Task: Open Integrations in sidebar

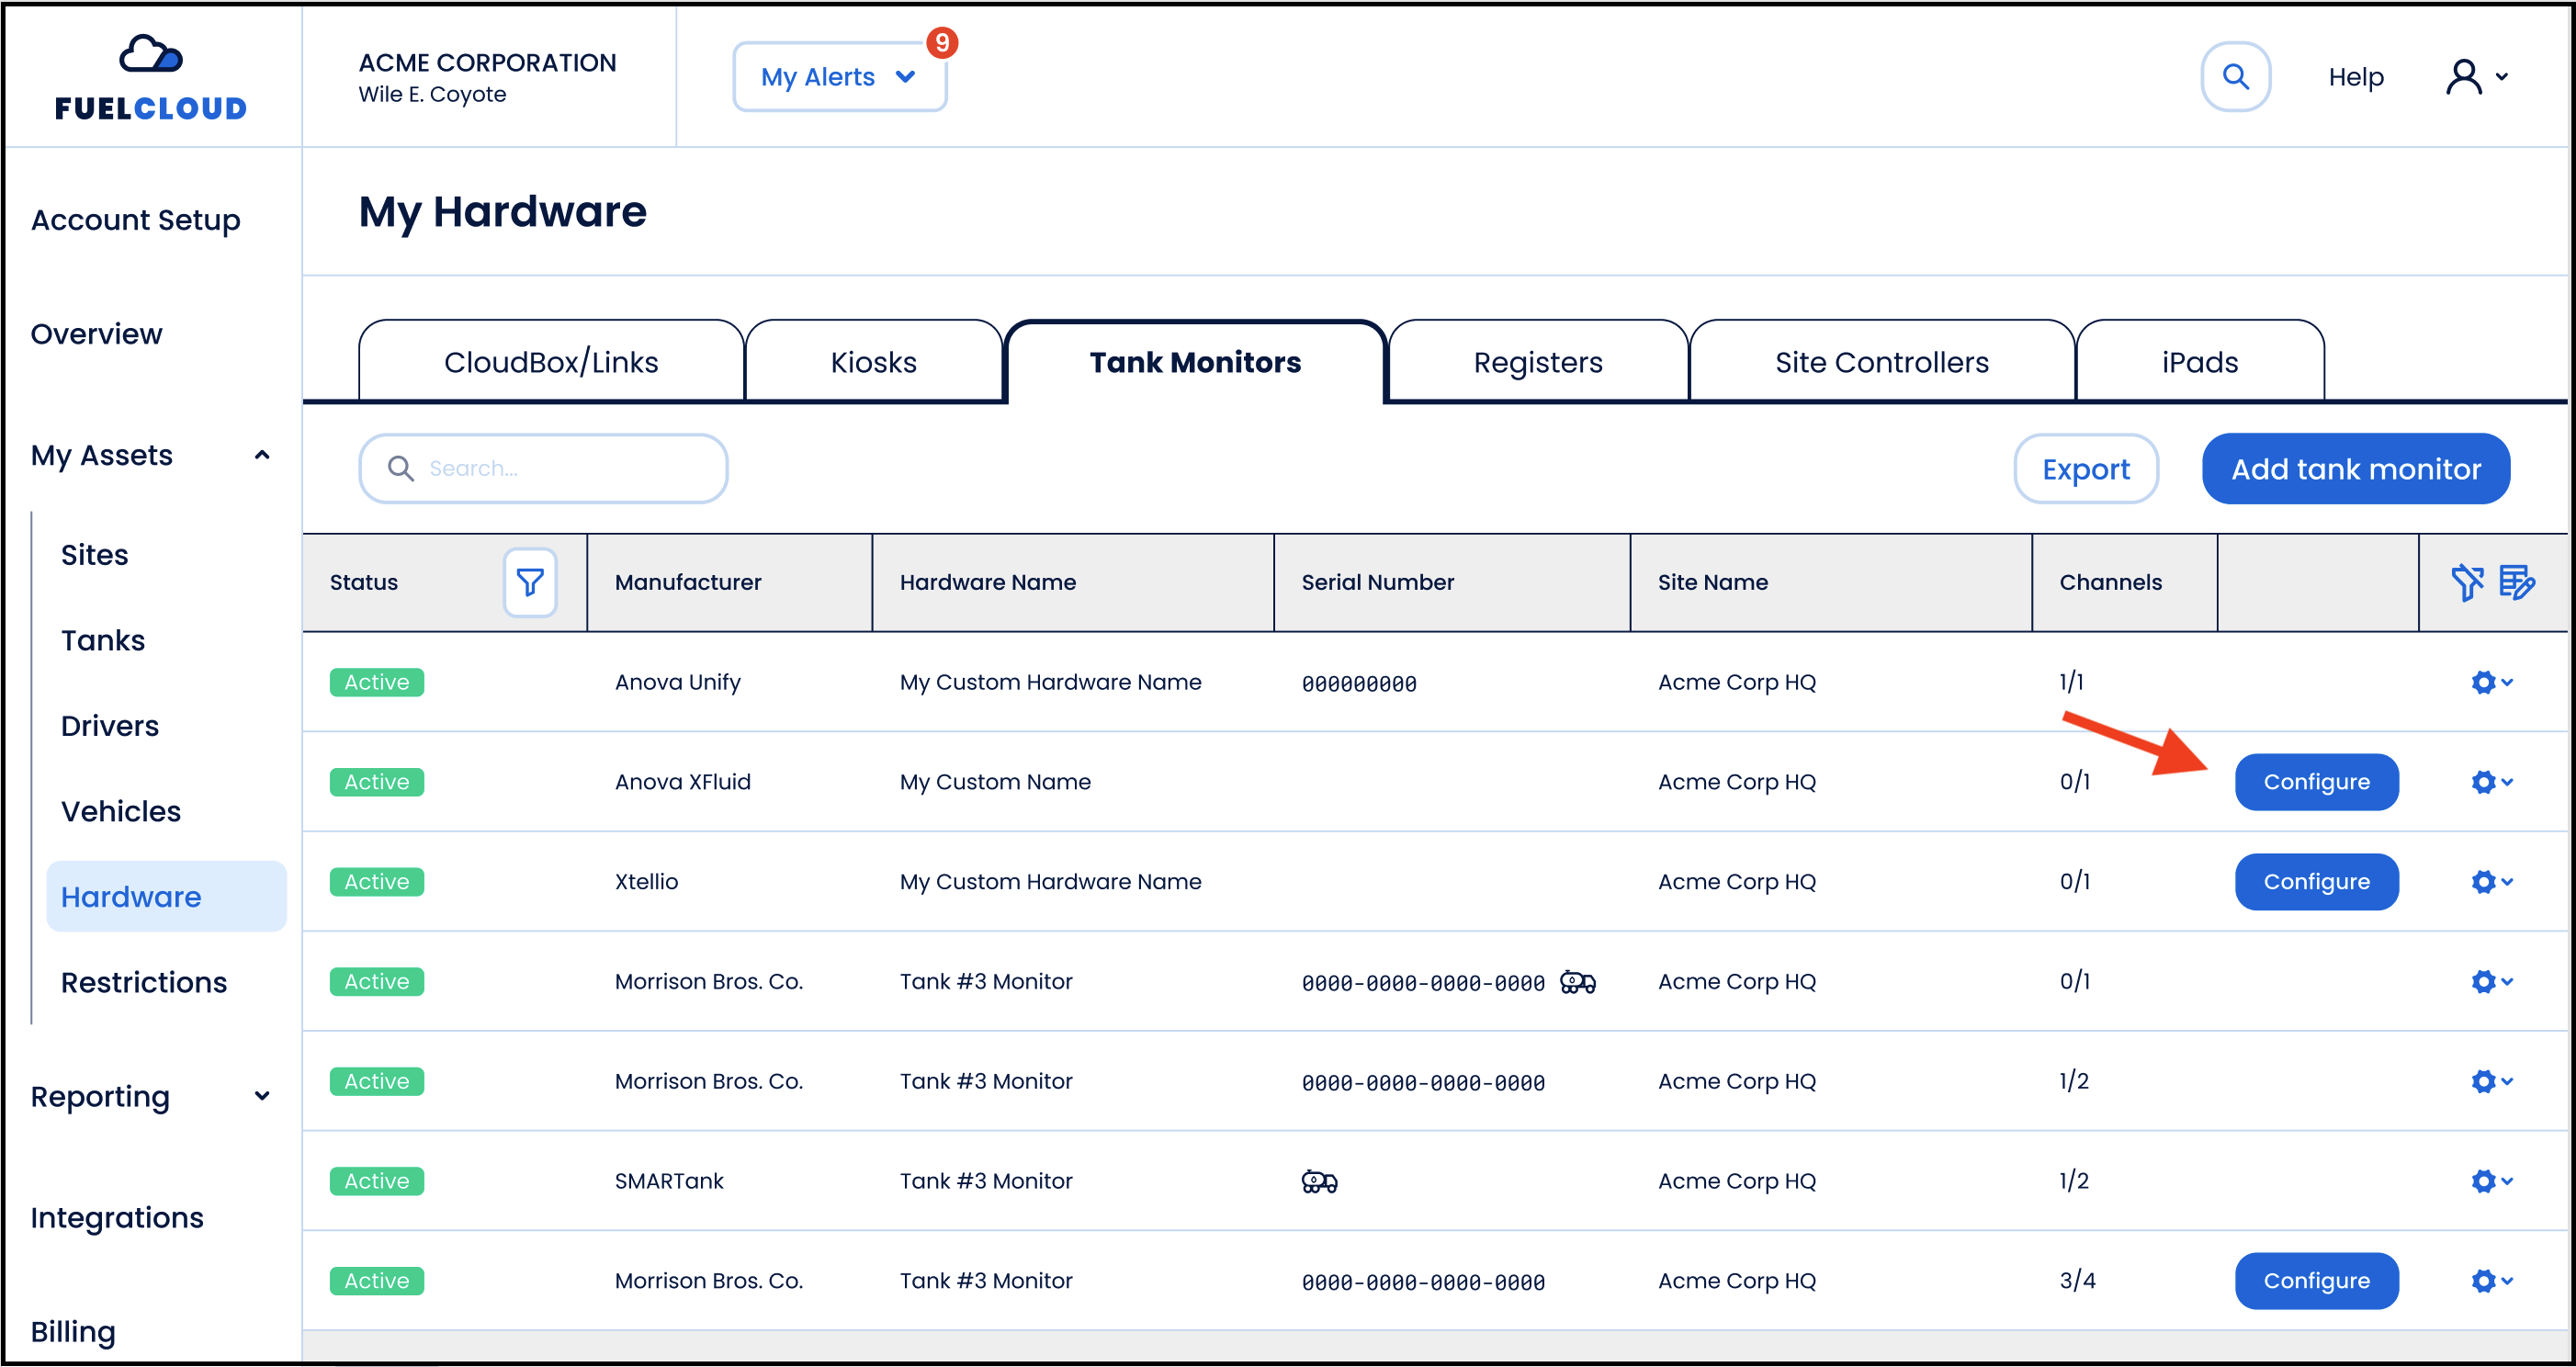Action: (117, 1217)
